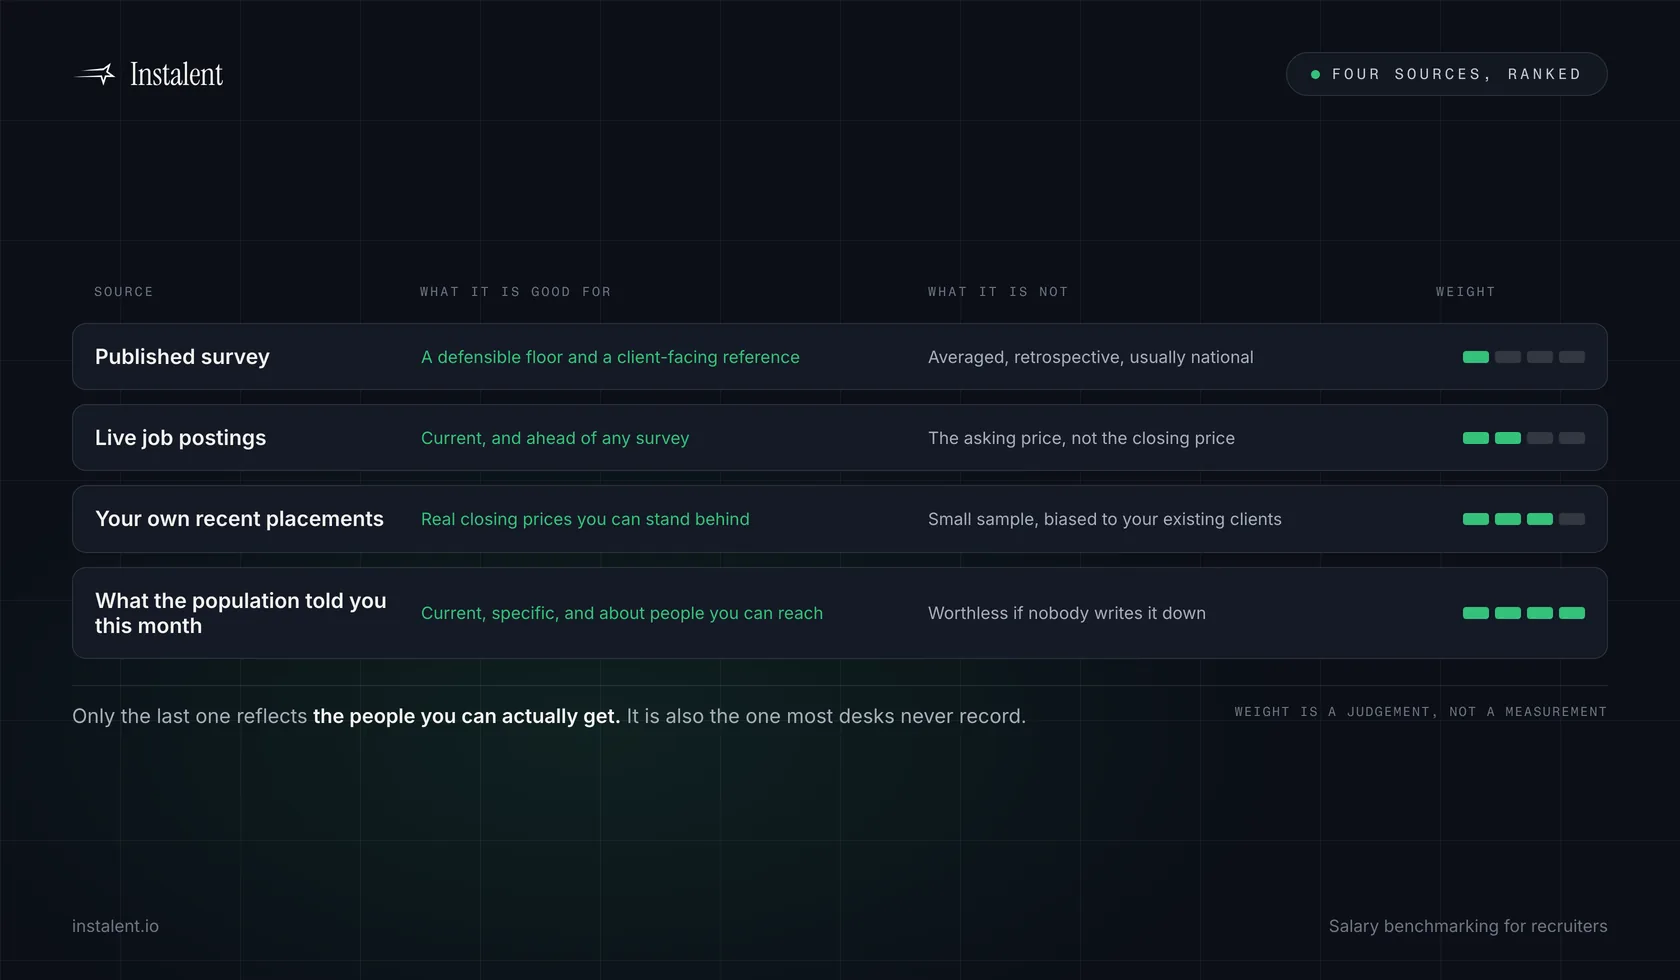
Task: Click the SOURCE column header
Action: [124, 292]
